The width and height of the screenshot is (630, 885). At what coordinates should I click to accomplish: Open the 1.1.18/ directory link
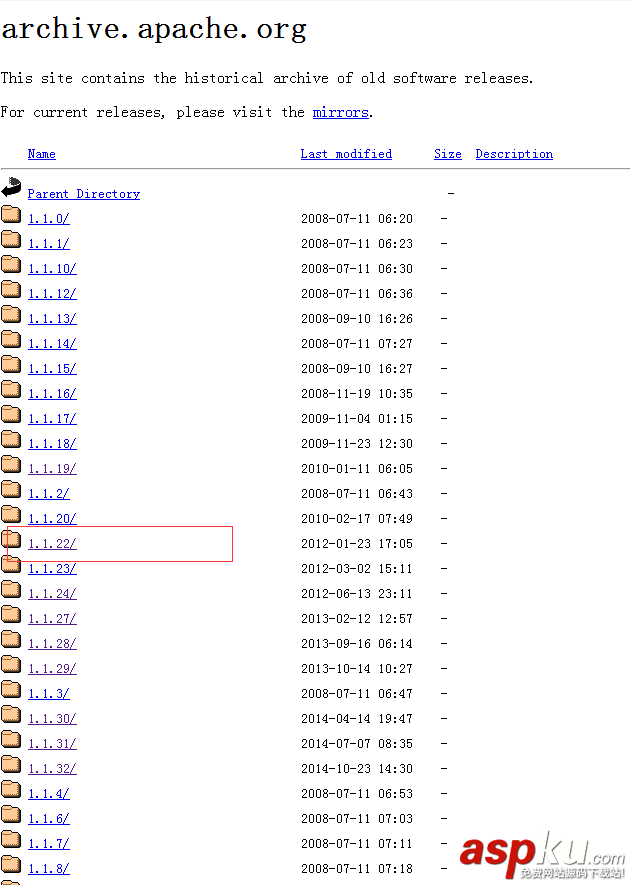pyautogui.click(x=52, y=444)
